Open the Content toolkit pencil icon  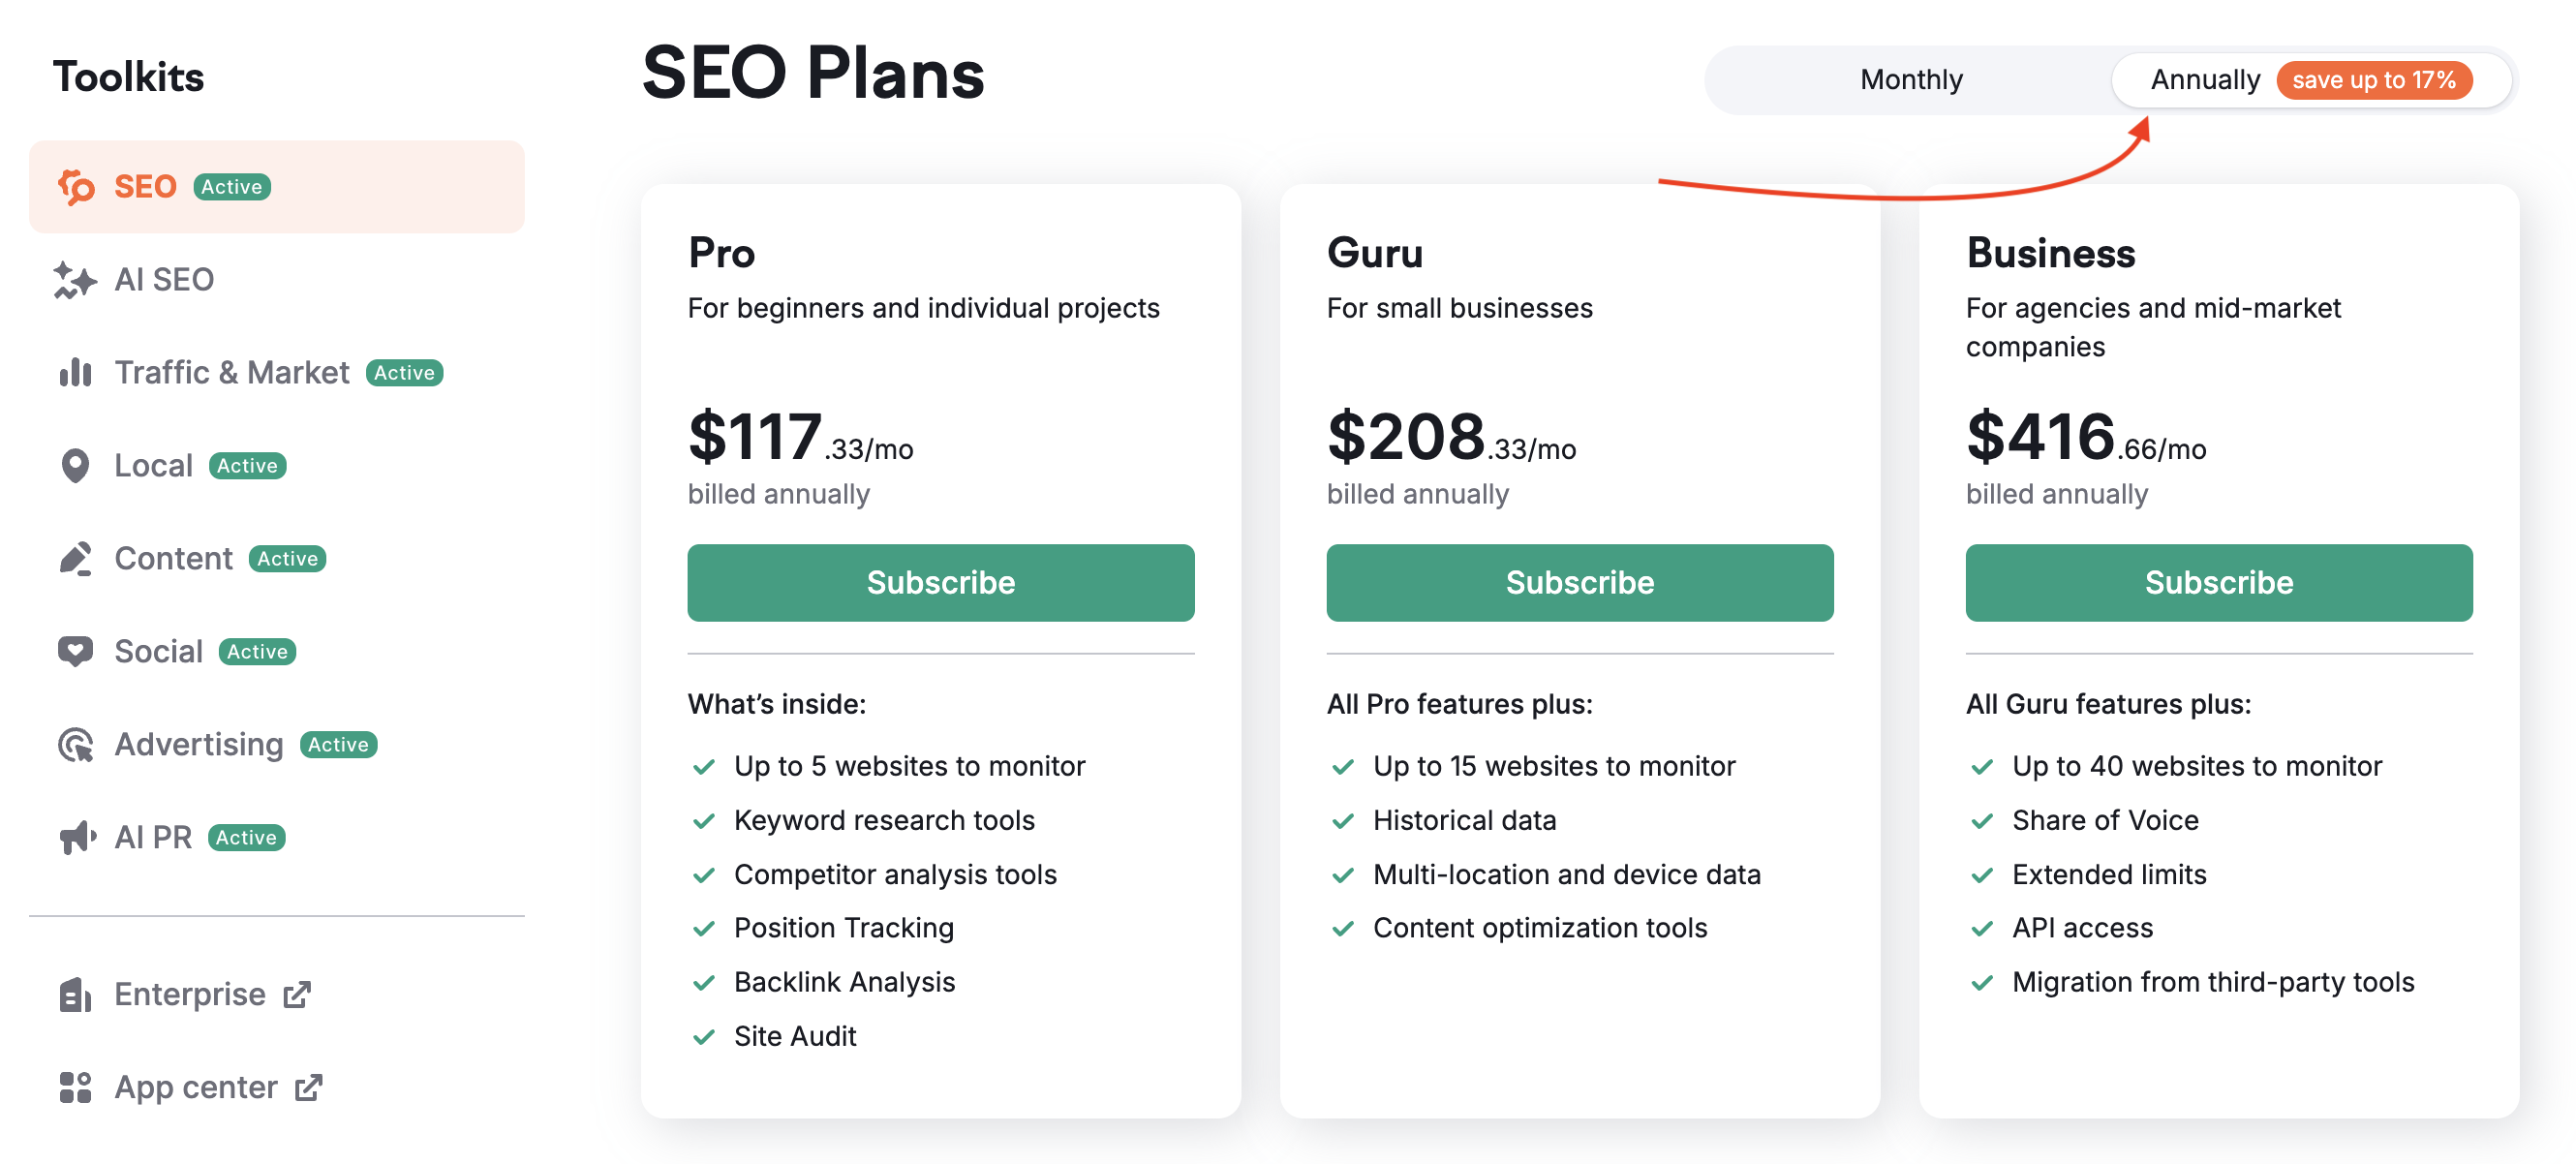[x=76, y=558]
